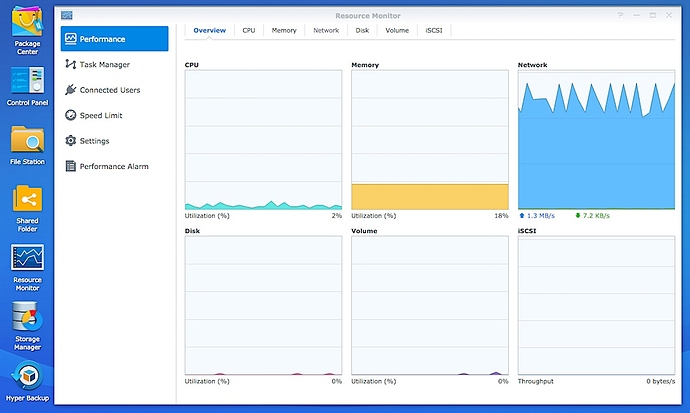Viewport: 690px width, 413px height.
Task: Select Performance in the sidebar
Action: 114,39
